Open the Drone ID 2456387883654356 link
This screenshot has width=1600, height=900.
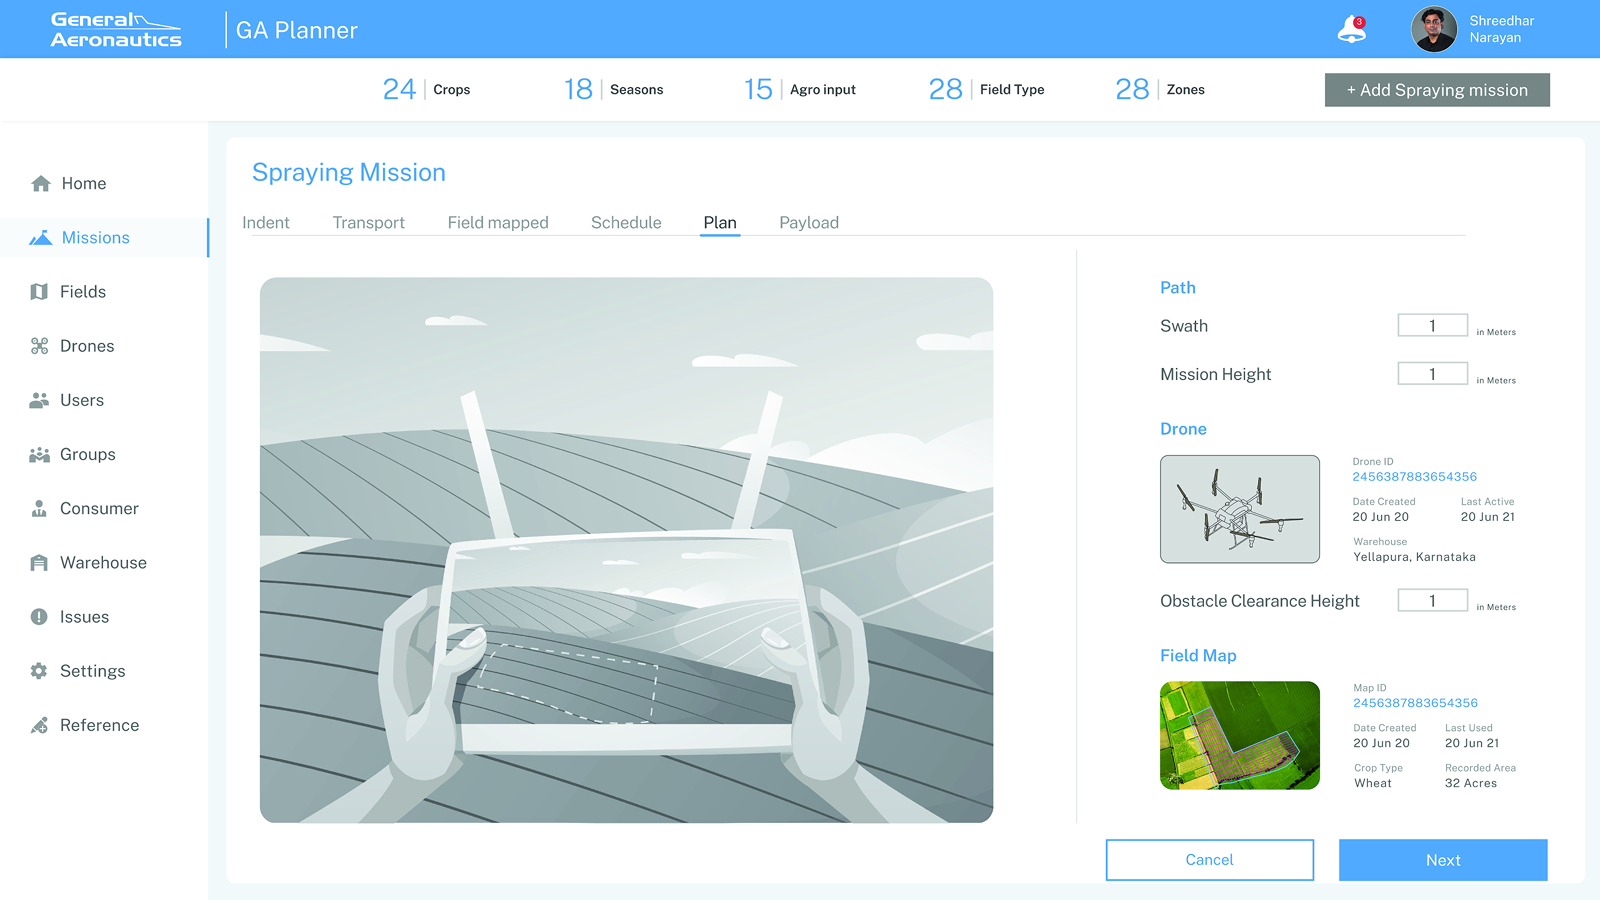pos(1415,477)
